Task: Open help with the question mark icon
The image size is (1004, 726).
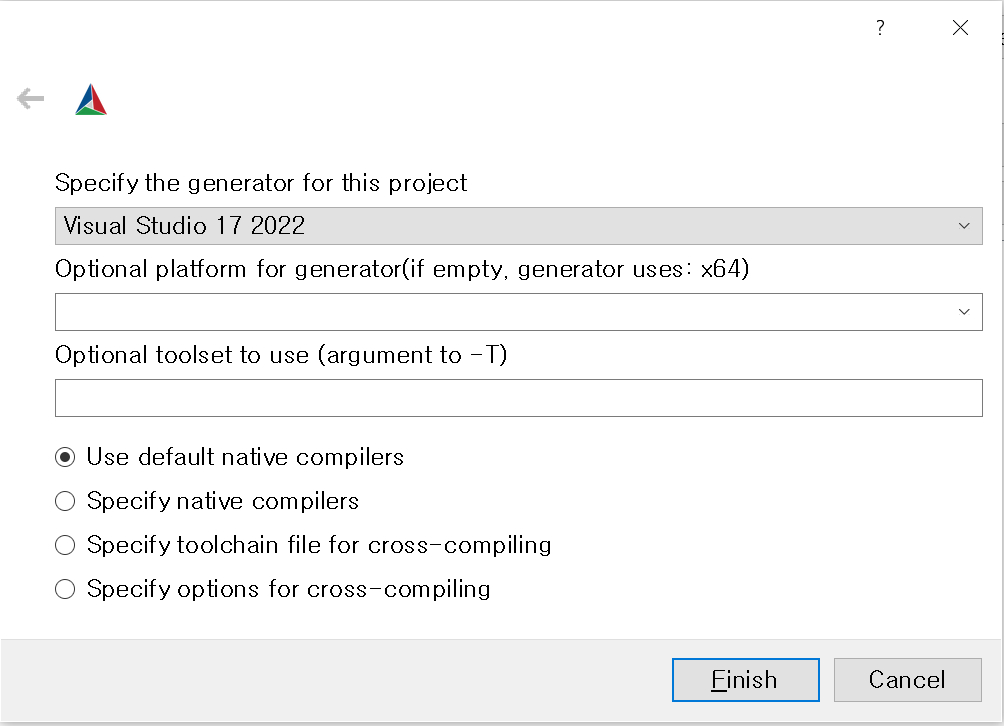Action: pos(880,28)
